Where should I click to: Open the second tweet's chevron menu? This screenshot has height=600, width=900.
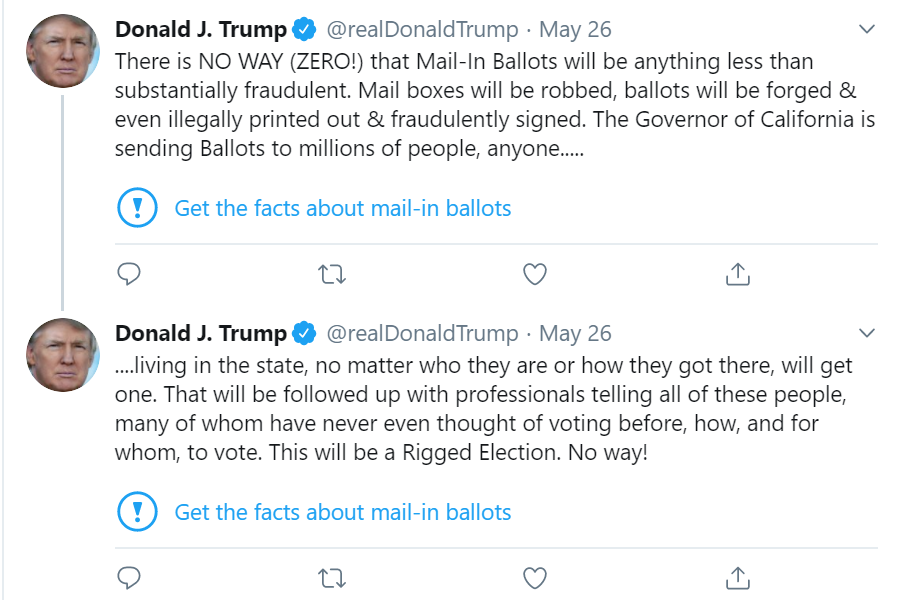tap(867, 333)
